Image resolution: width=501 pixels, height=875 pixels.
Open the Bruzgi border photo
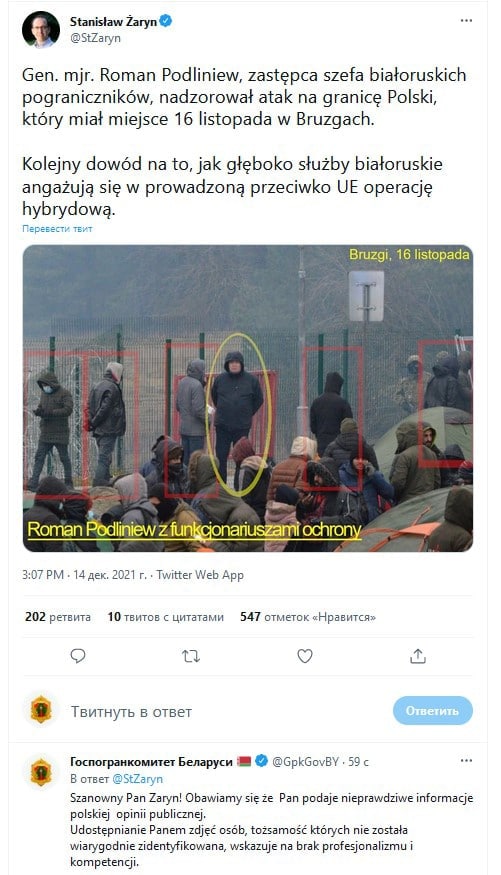point(248,398)
